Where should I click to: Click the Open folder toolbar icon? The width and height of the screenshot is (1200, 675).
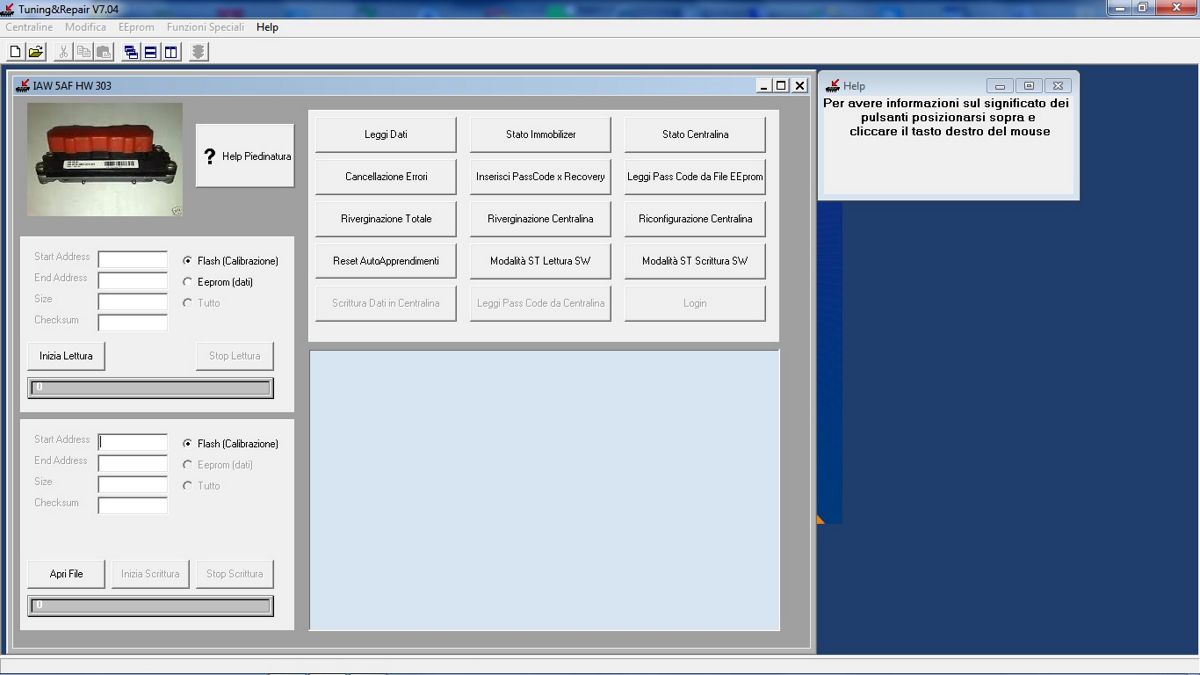coord(36,52)
